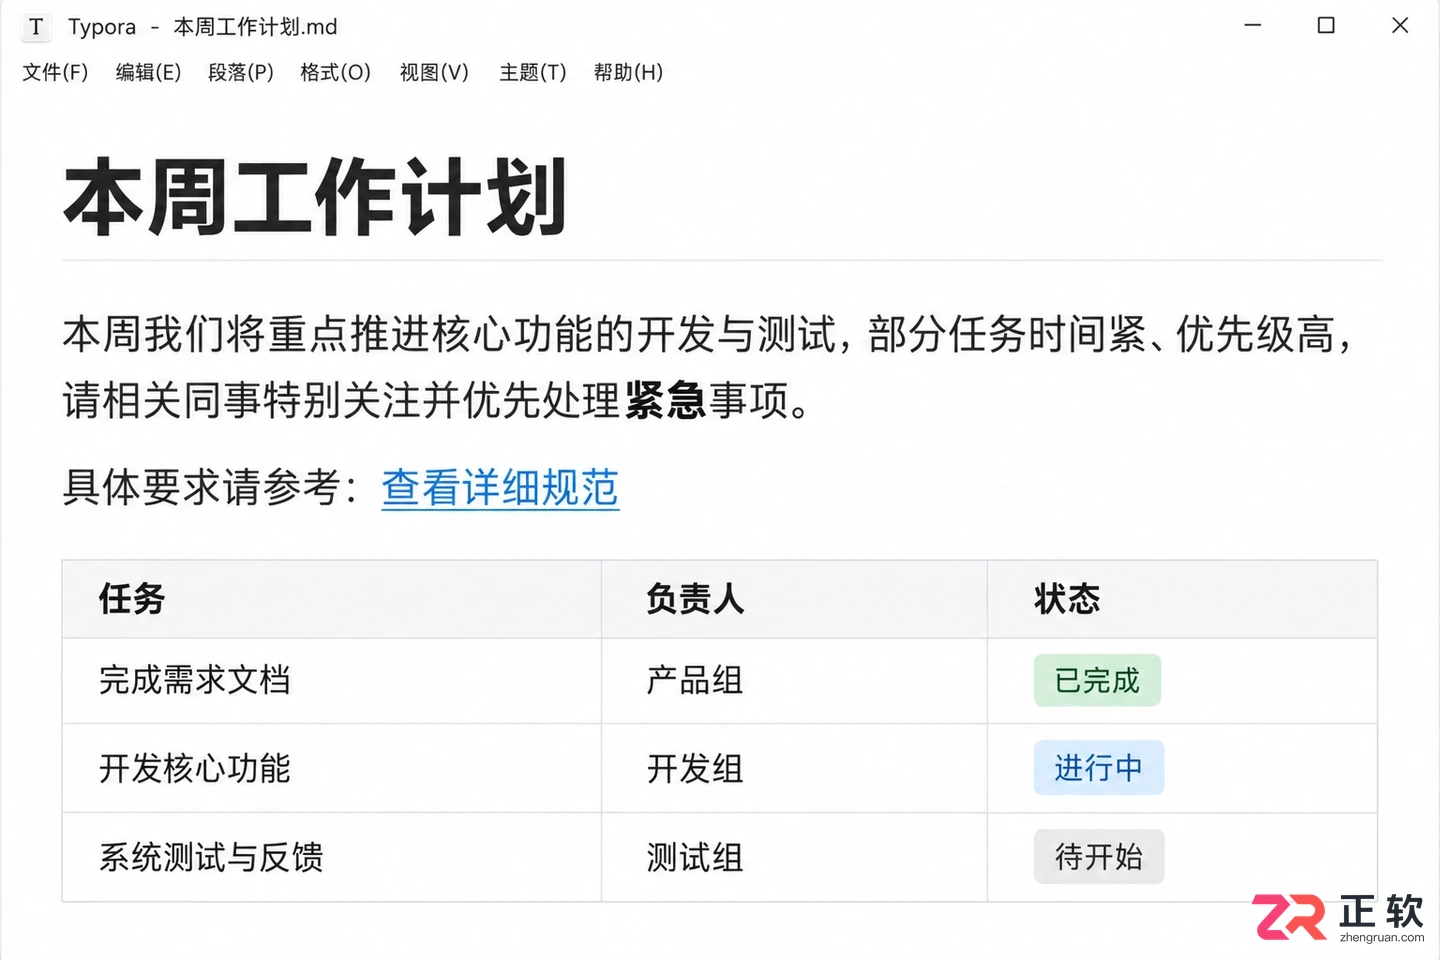Click the Typora app icon in title bar
Image resolution: width=1440 pixels, height=960 pixels.
36,27
